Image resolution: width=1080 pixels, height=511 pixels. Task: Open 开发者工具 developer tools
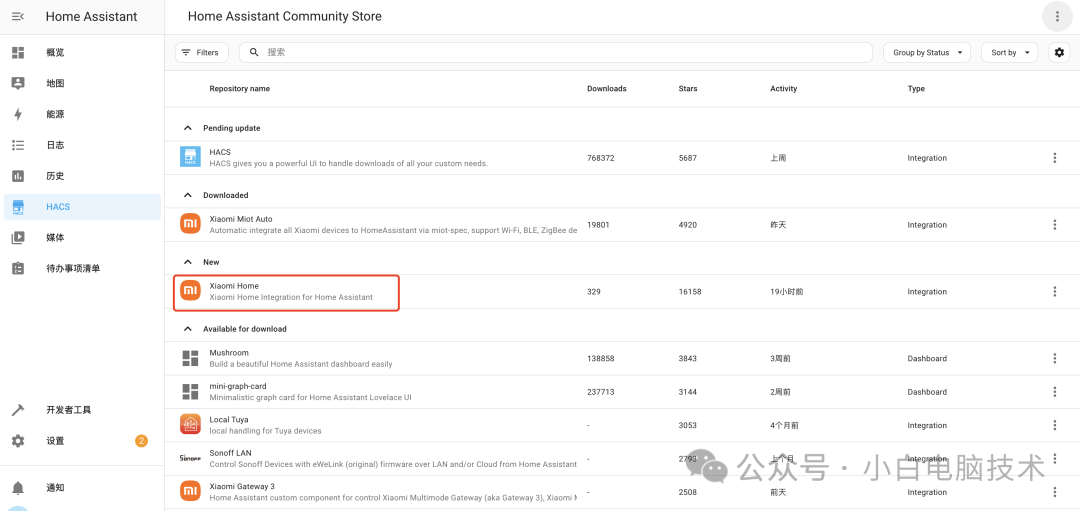[x=82, y=410]
